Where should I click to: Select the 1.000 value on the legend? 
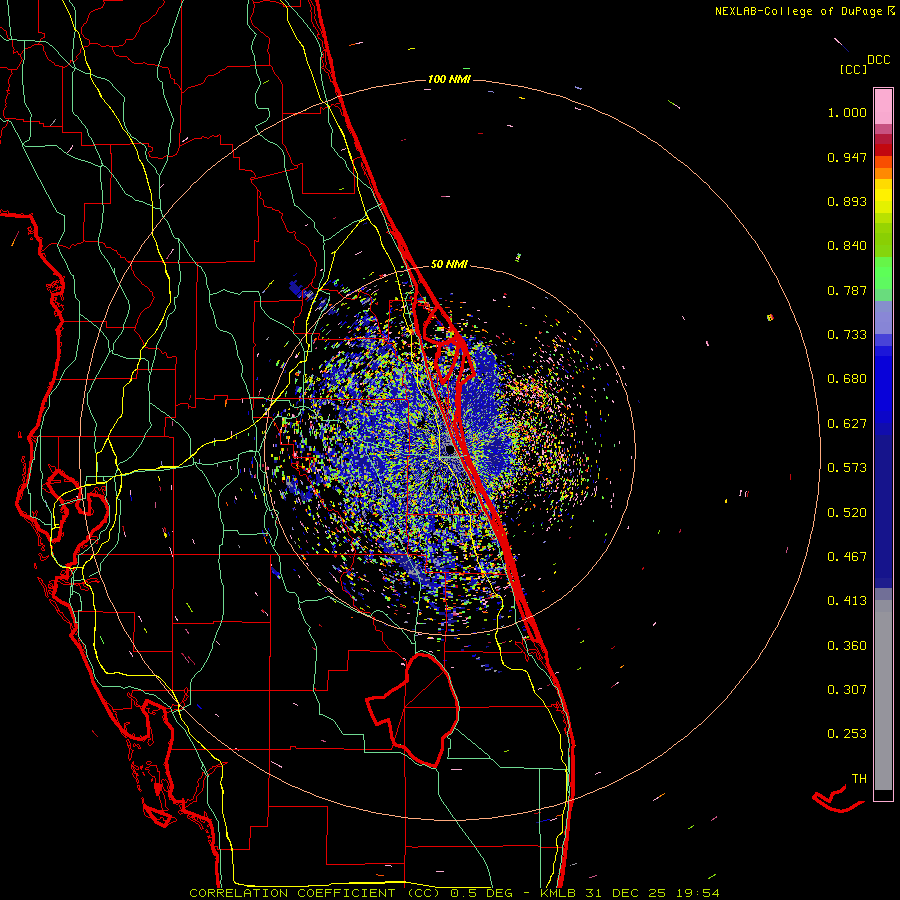[847, 112]
